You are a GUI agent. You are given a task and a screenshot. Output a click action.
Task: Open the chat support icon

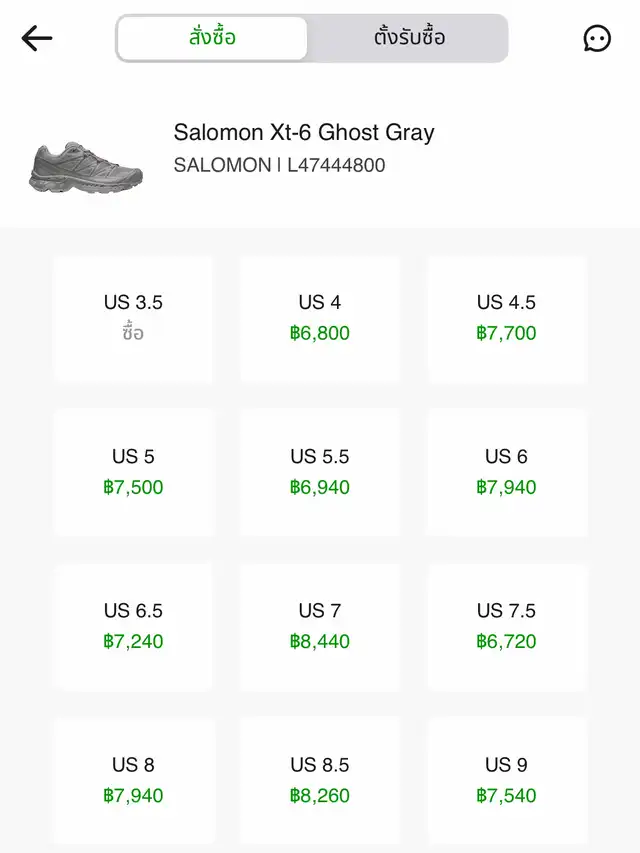pyautogui.click(x=597, y=38)
